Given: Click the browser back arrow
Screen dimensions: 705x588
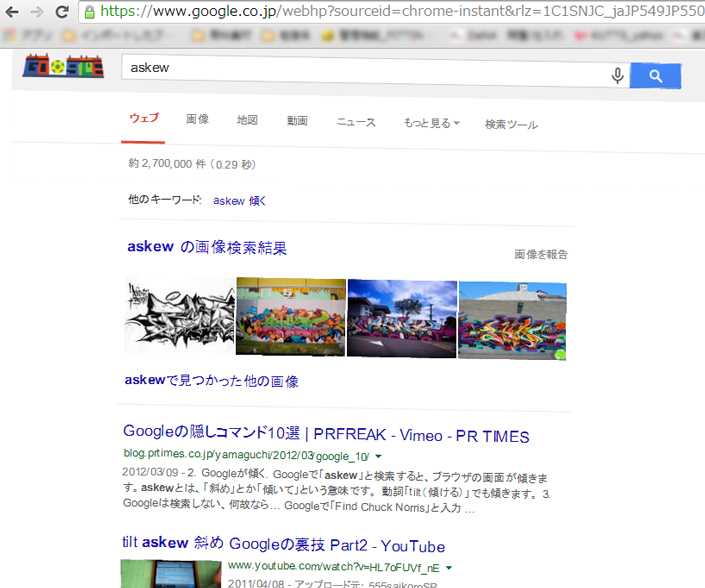Looking at the screenshot, I should point(12,12).
